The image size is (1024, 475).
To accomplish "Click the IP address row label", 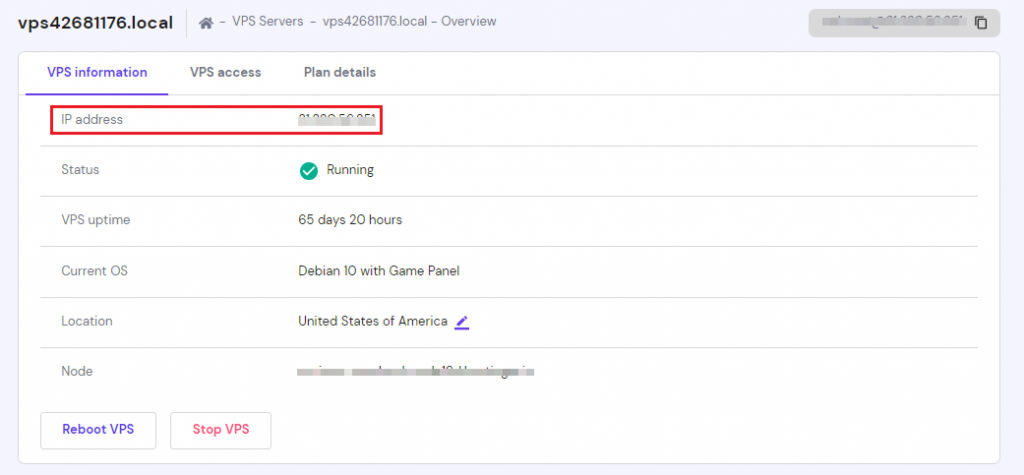I will tap(92, 120).
